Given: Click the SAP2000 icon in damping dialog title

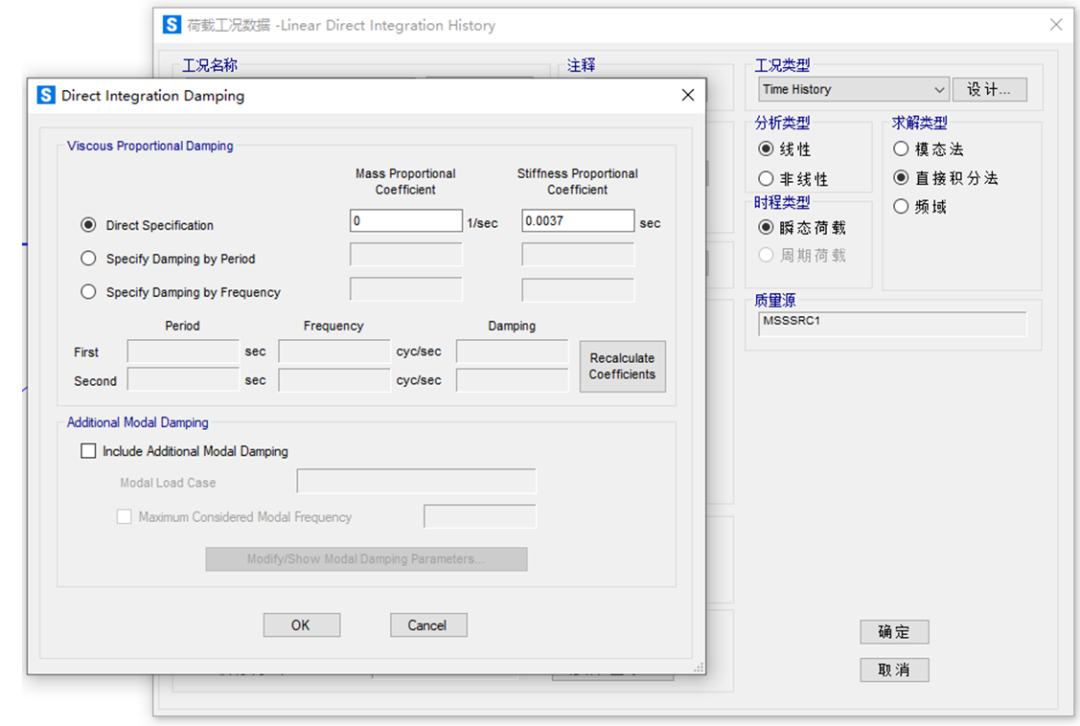Looking at the screenshot, I should [45, 95].
